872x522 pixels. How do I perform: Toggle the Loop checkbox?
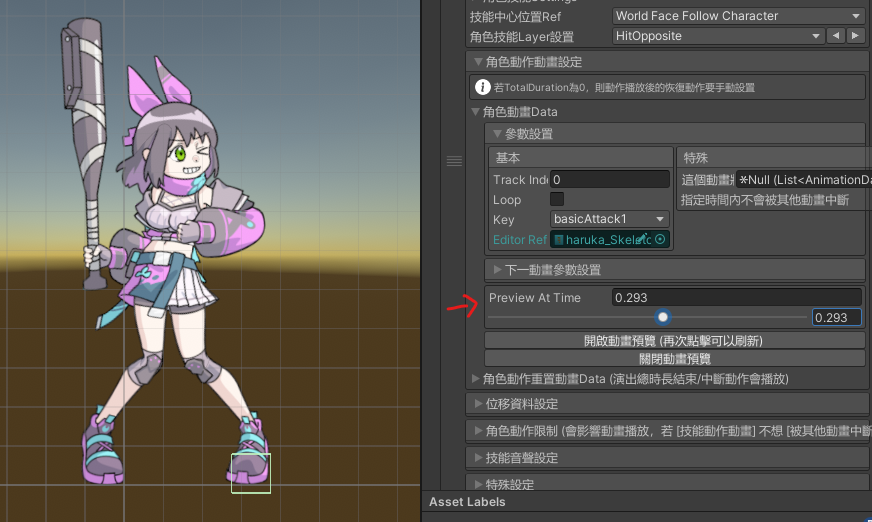click(557, 199)
